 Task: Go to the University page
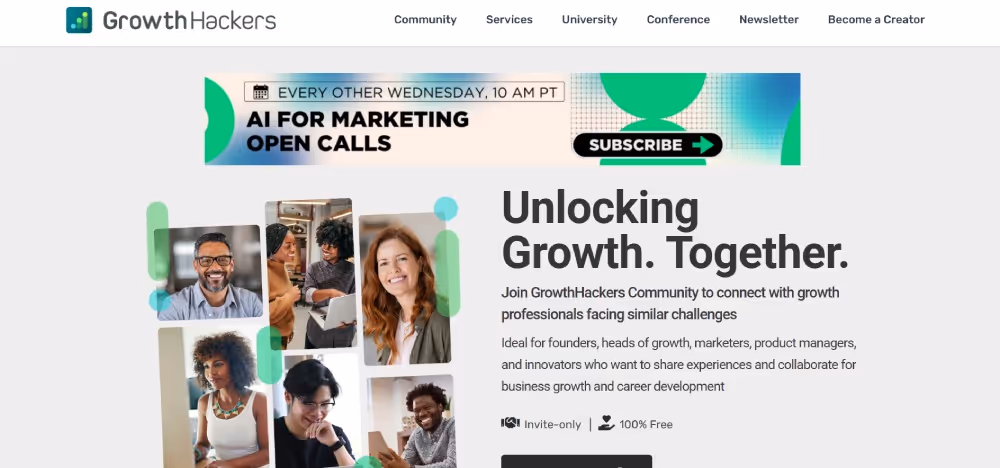point(589,20)
